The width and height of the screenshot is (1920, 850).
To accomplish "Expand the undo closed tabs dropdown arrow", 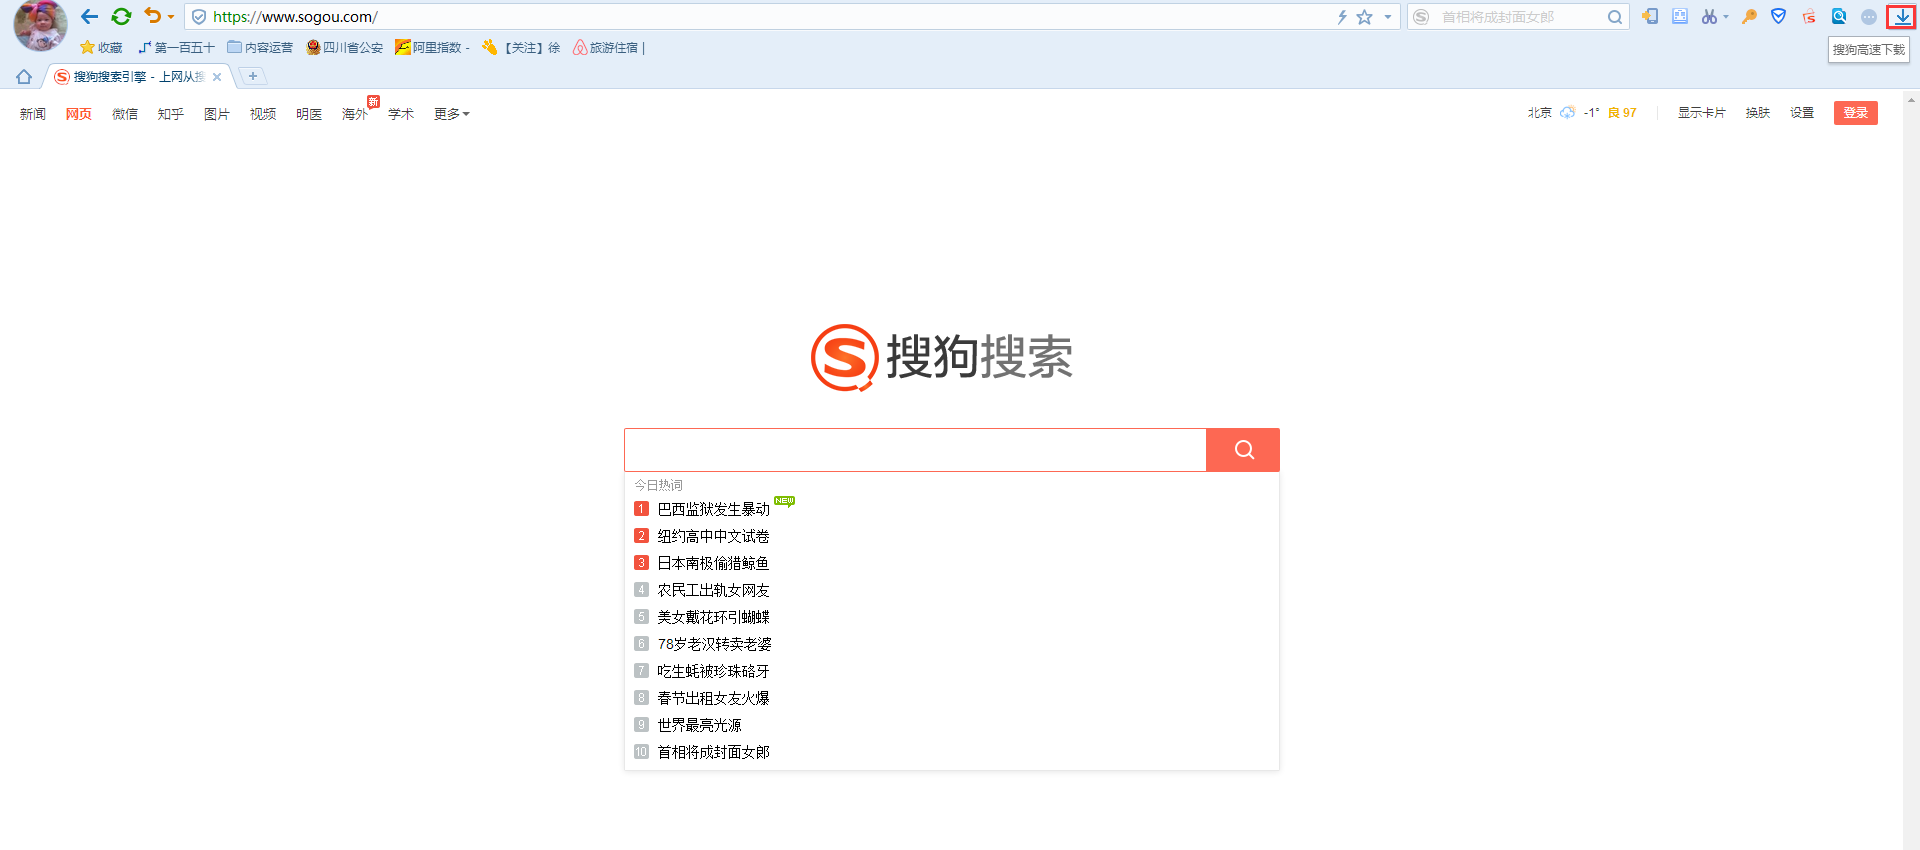I will point(171,17).
